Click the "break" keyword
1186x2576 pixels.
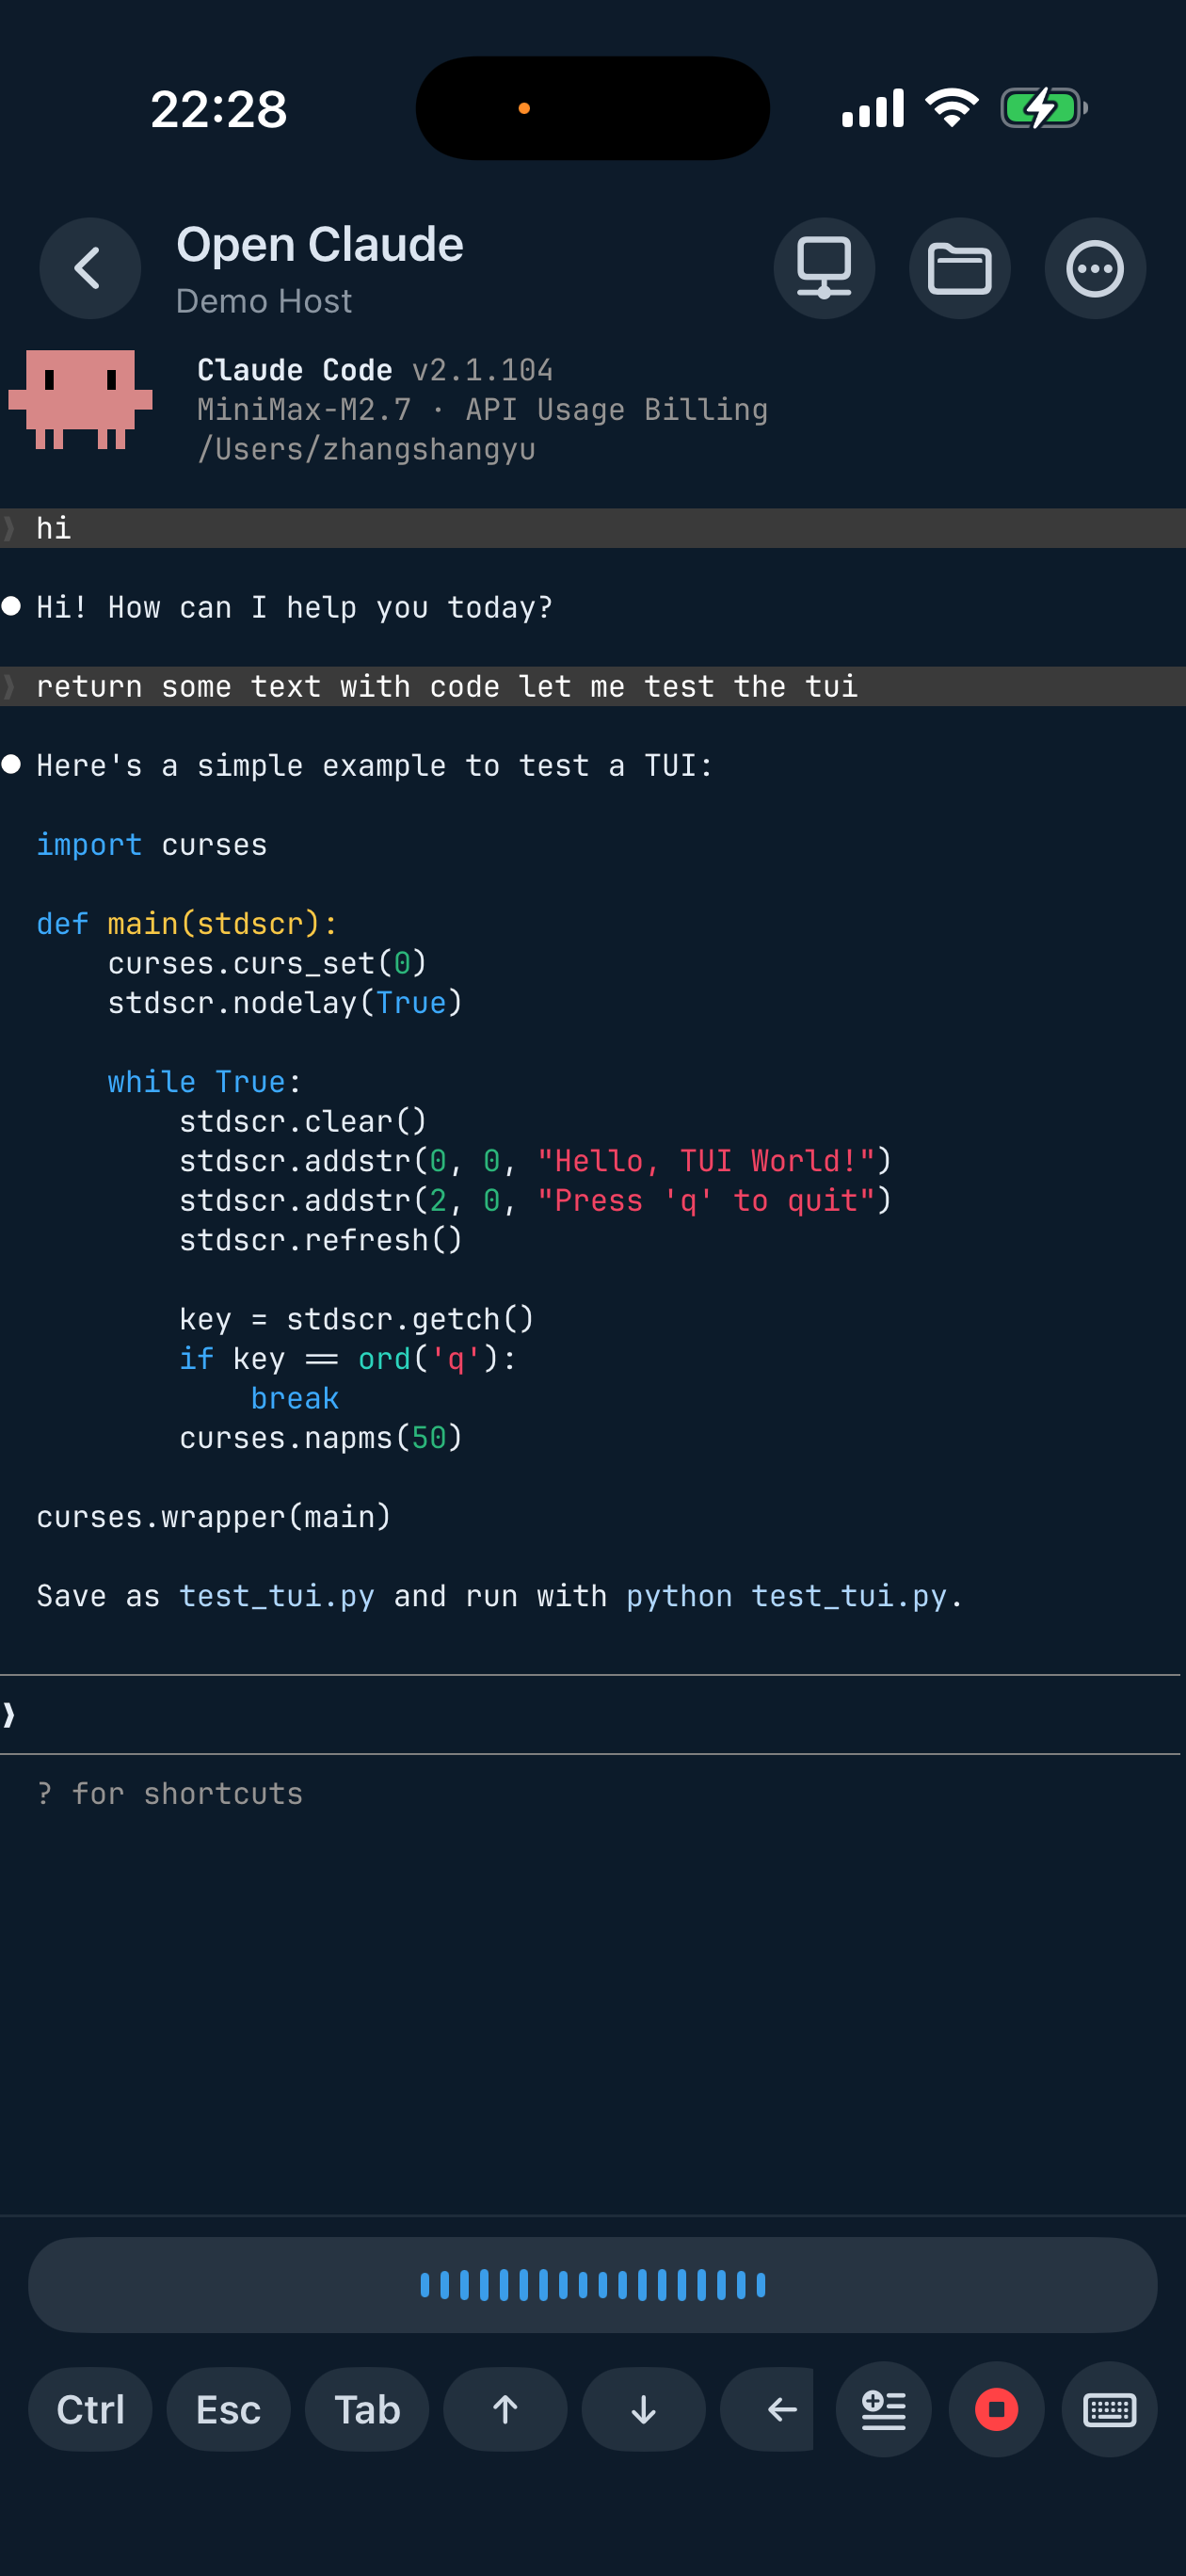(x=295, y=1398)
